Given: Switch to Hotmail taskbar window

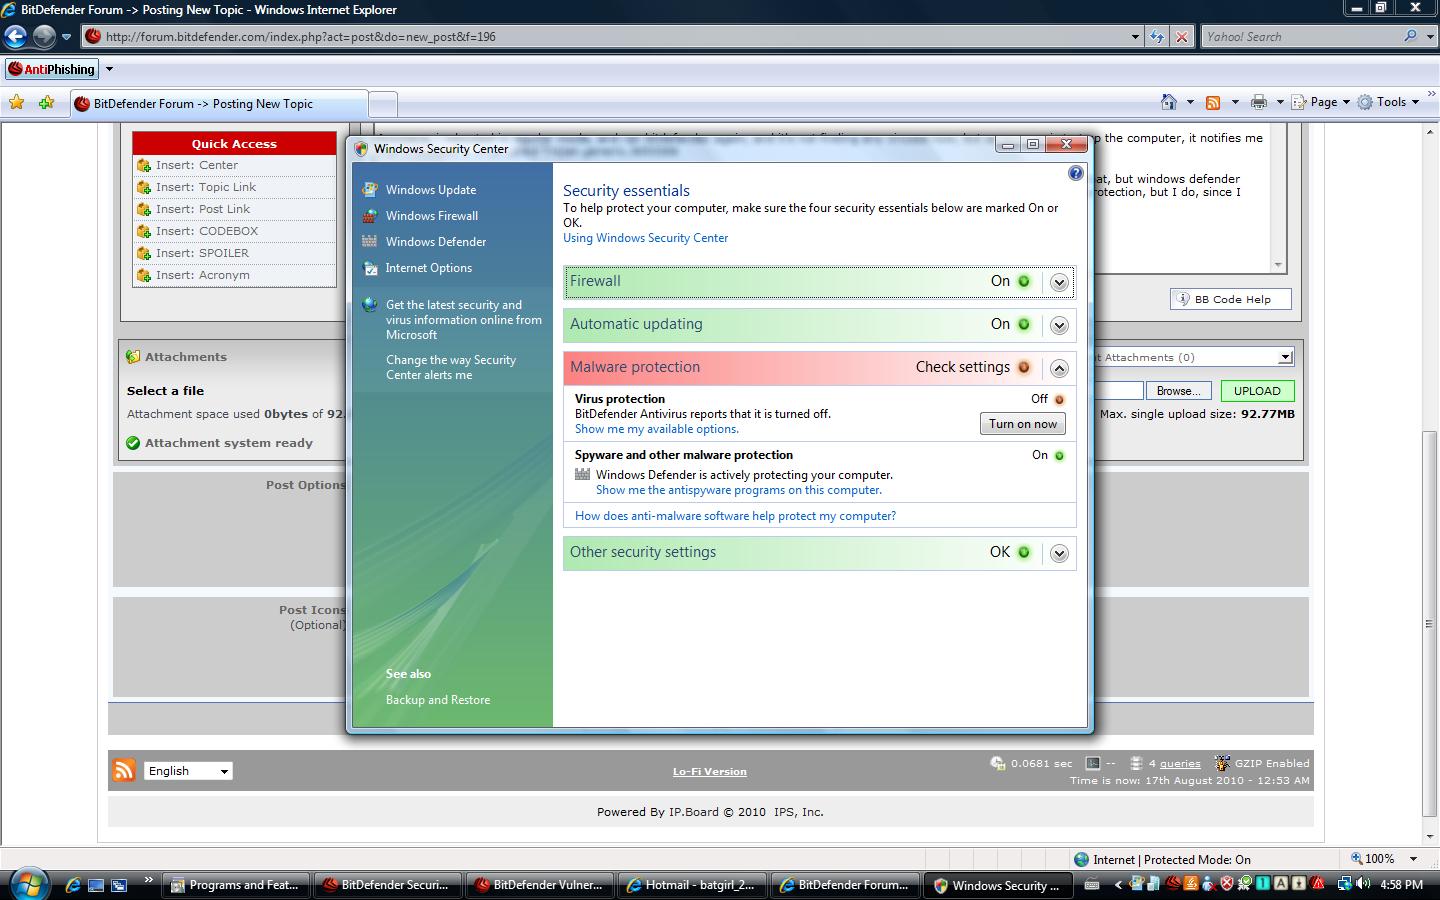Looking at the screenshot, I should point(691,885).
